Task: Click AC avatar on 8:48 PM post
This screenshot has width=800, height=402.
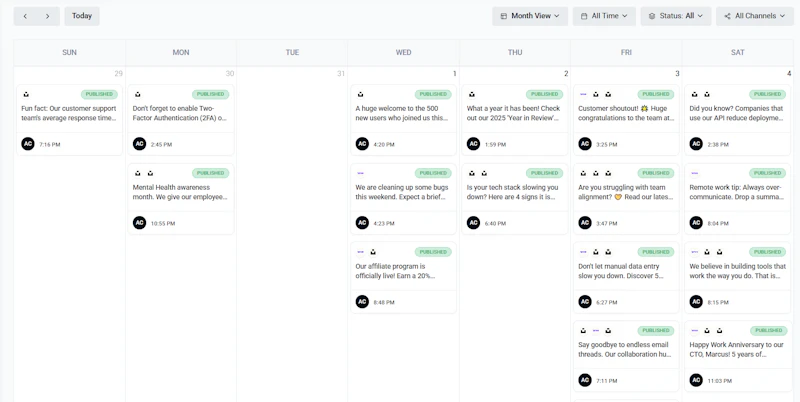Action: 362,302
